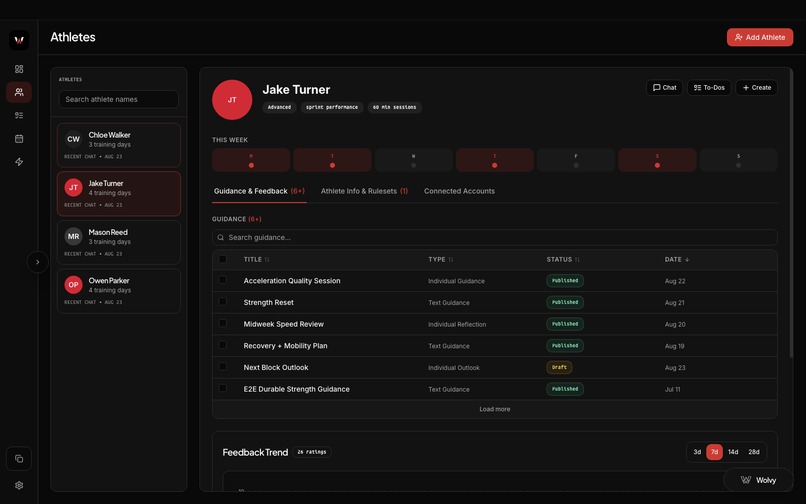
Task: Click the main panel vertical scrollbar
Action: click(791, 213)
